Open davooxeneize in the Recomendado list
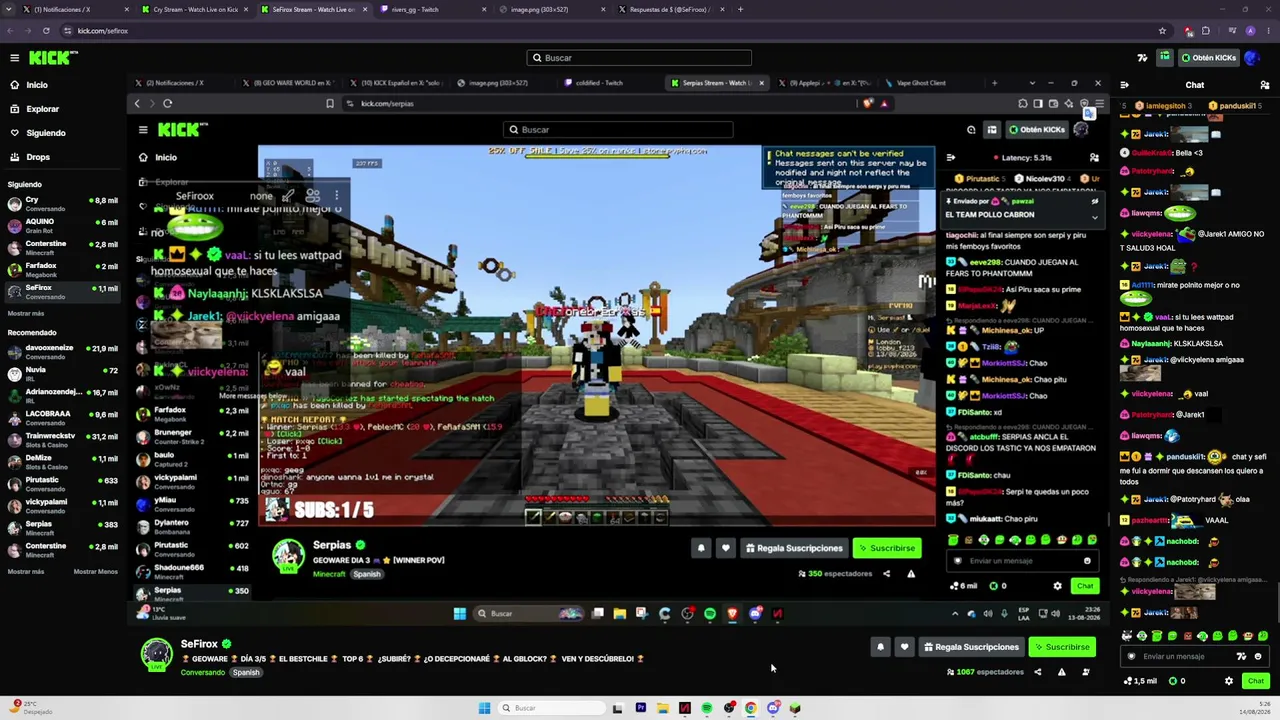This screenshot has width=1280, height=720. [x=63, y=352]
